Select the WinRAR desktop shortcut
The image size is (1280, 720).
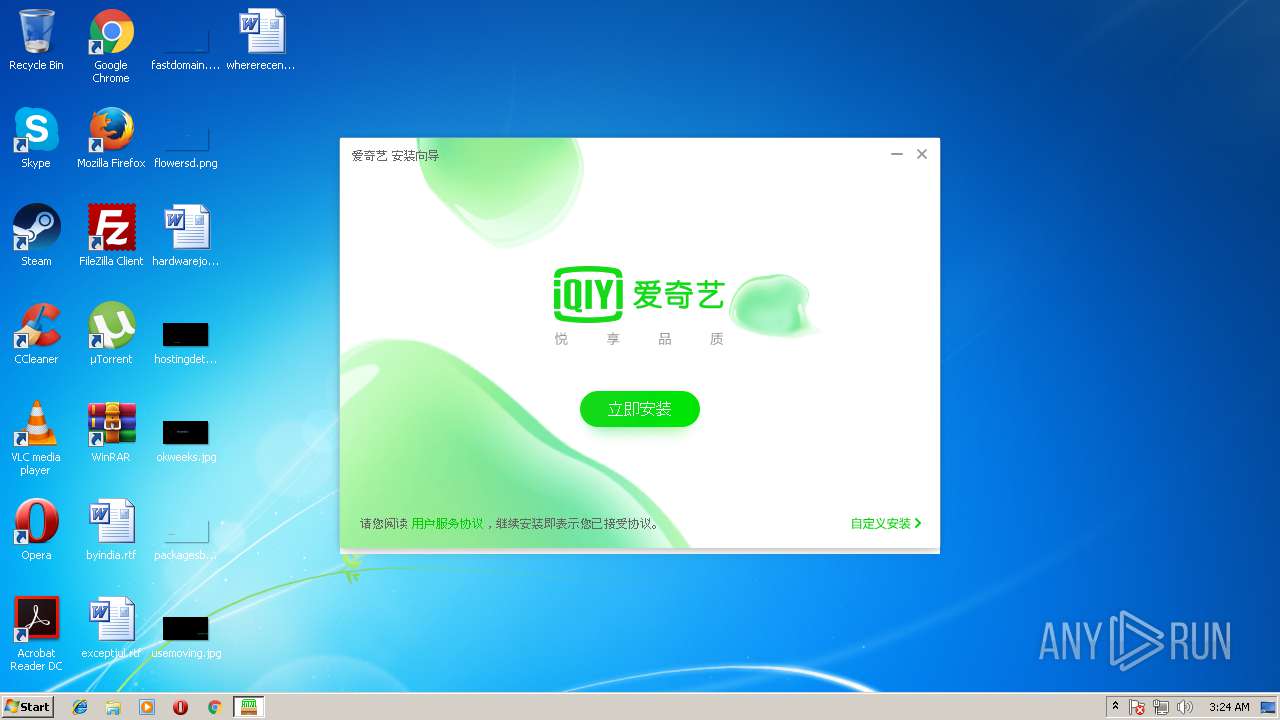tap(111, 432)
